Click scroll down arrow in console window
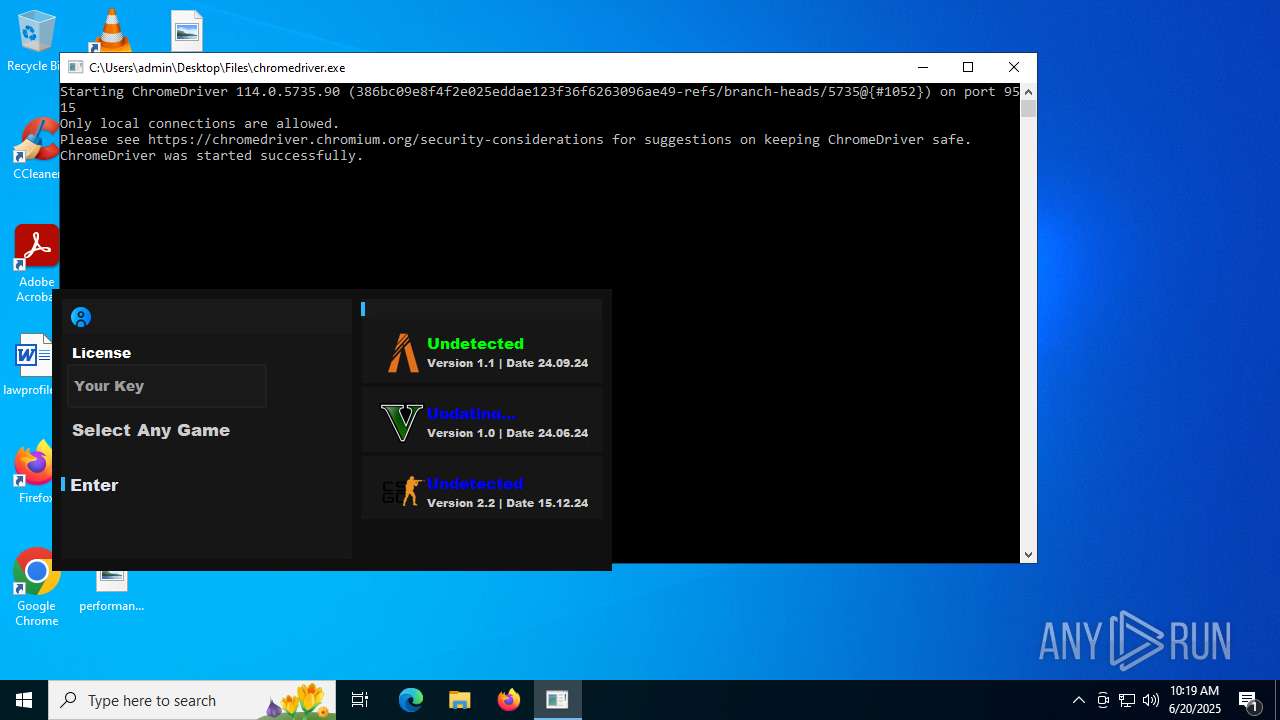 [x=1028, y=554]
